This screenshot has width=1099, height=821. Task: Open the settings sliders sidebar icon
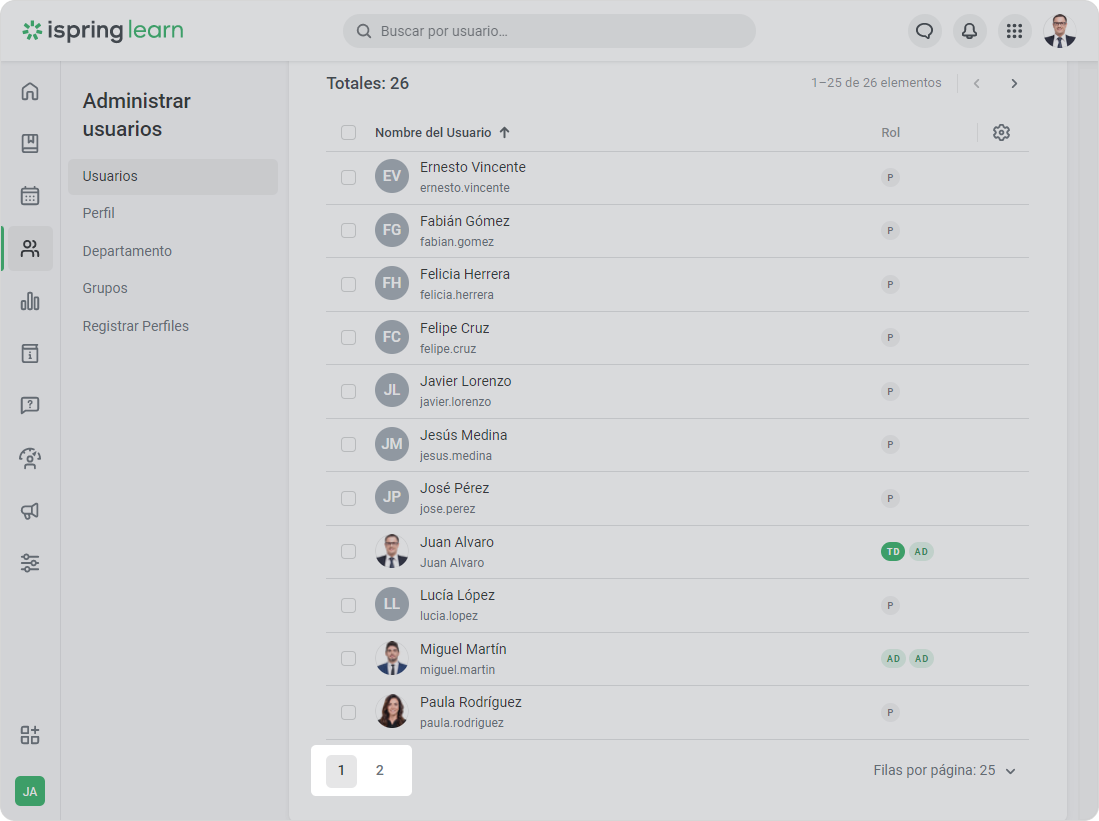30,563
